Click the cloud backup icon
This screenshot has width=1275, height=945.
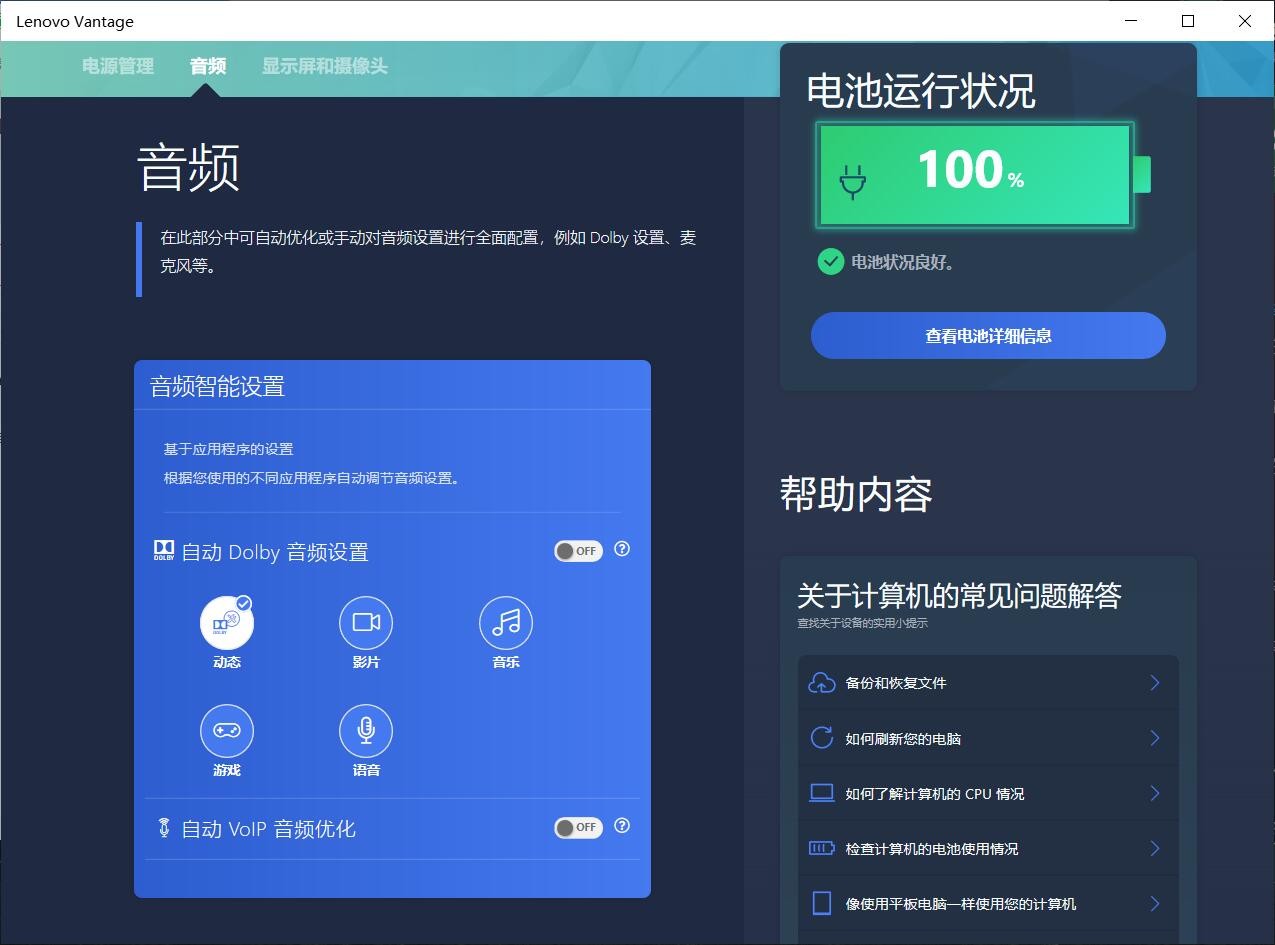pyautogui.click(x=821, y=683)
